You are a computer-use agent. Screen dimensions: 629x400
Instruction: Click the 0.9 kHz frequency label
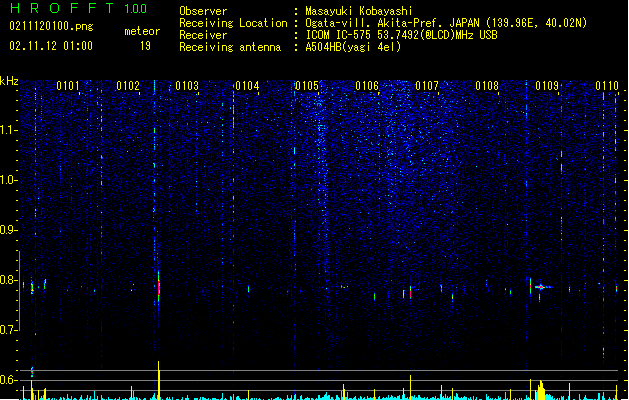coord(8,230)
